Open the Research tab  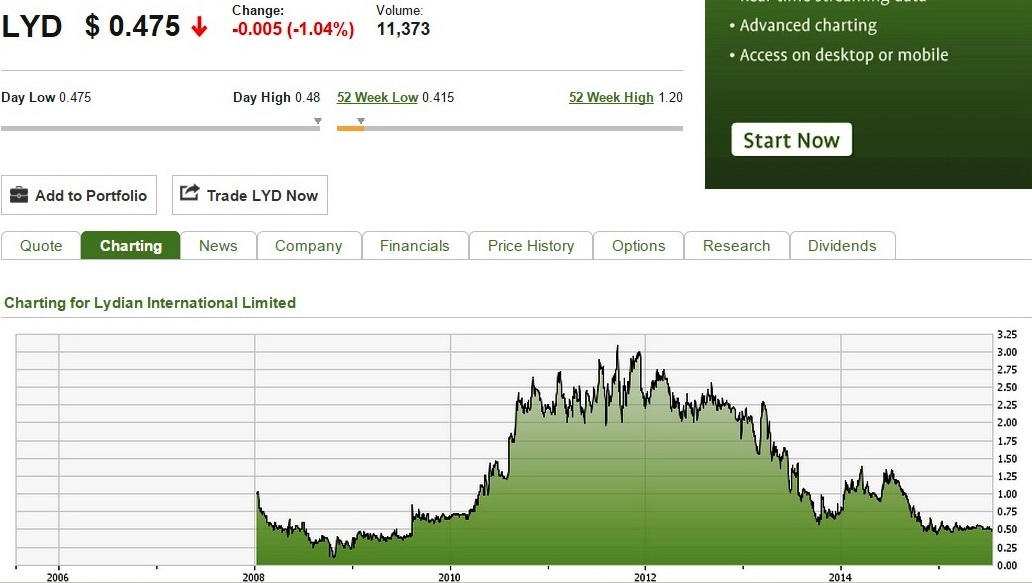coord(736,245)
